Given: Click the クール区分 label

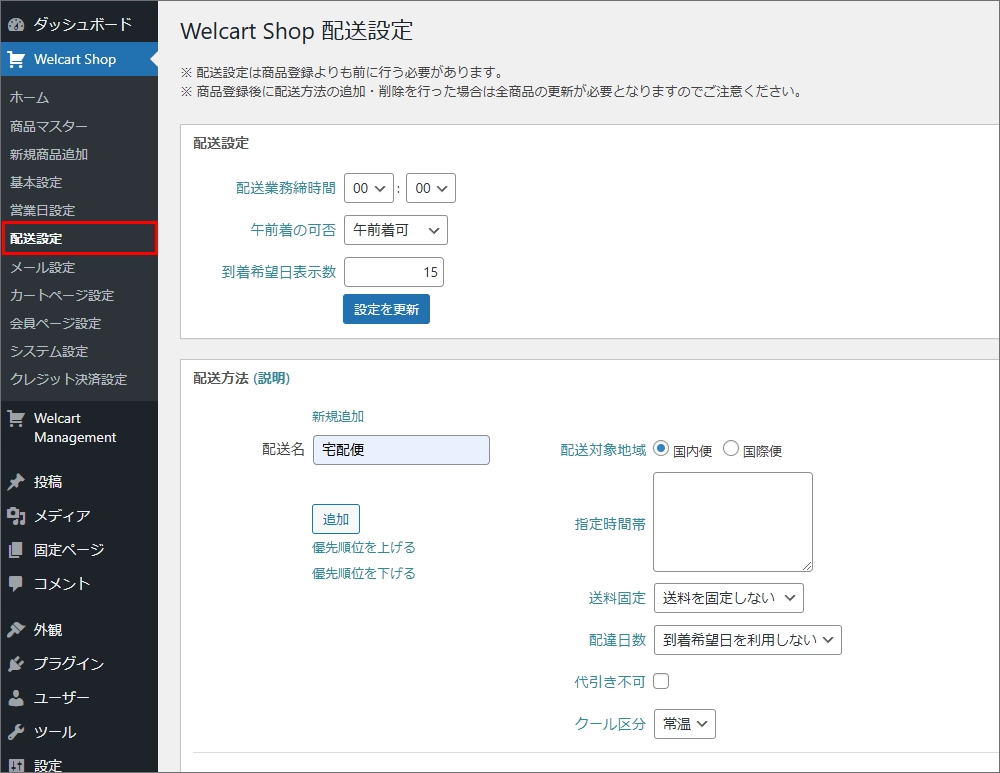Looking at the screenshot, I should 610,724.
